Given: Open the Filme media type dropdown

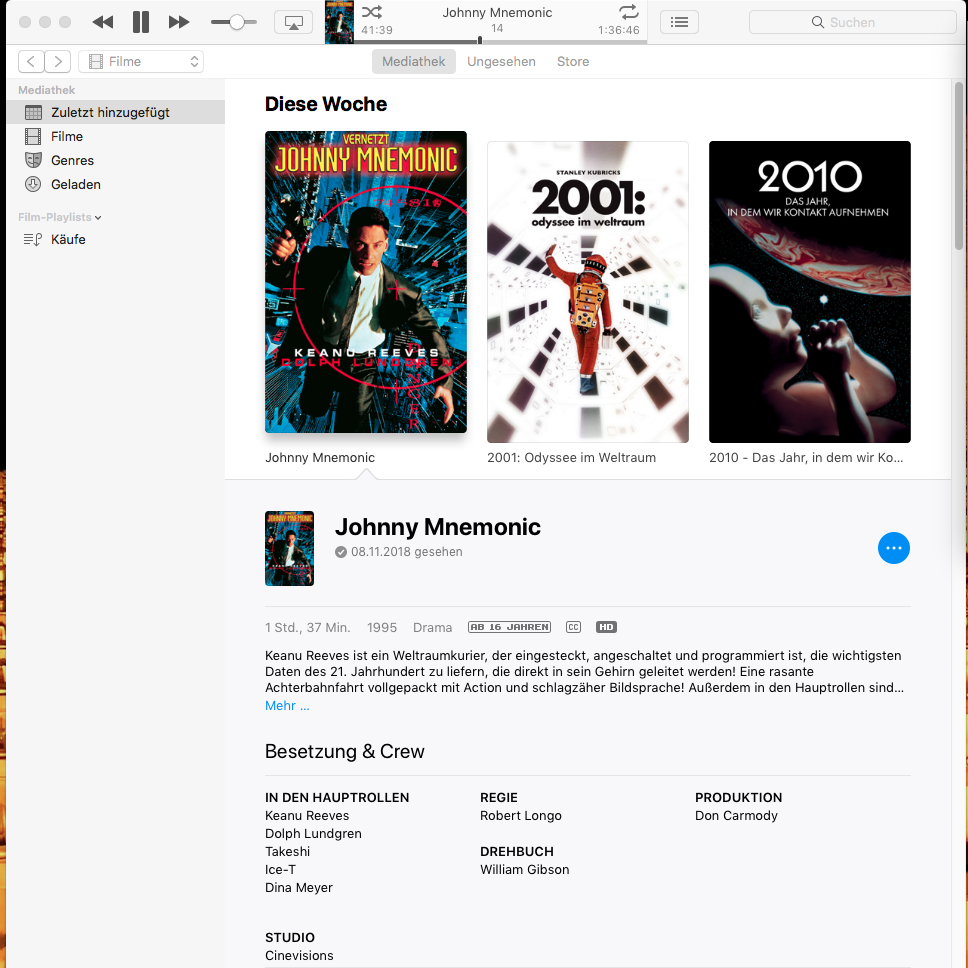Looking at the screenshot, I should coord(141,62).
